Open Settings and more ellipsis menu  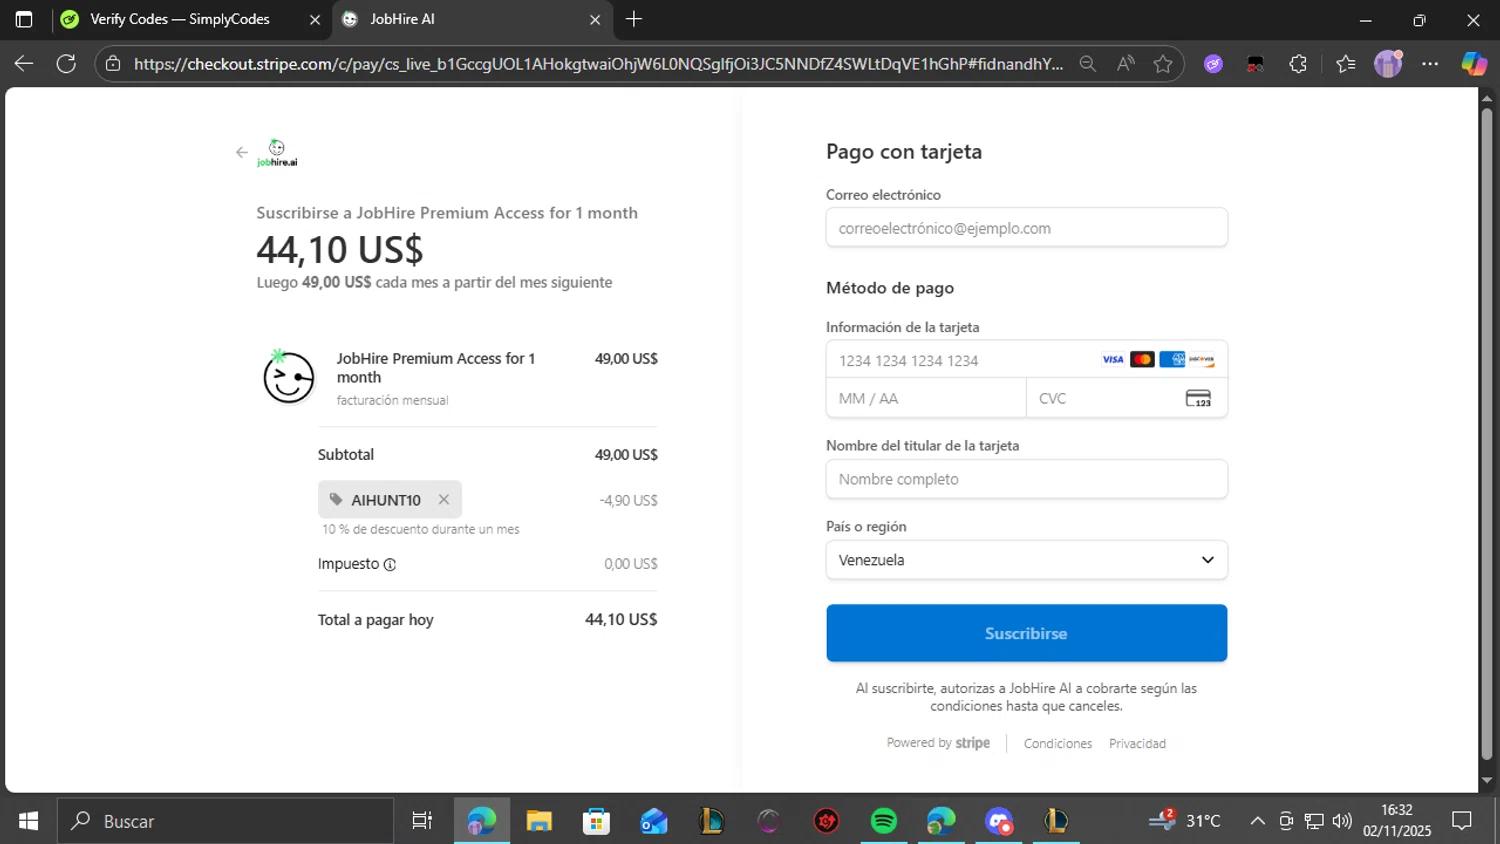1430,64
